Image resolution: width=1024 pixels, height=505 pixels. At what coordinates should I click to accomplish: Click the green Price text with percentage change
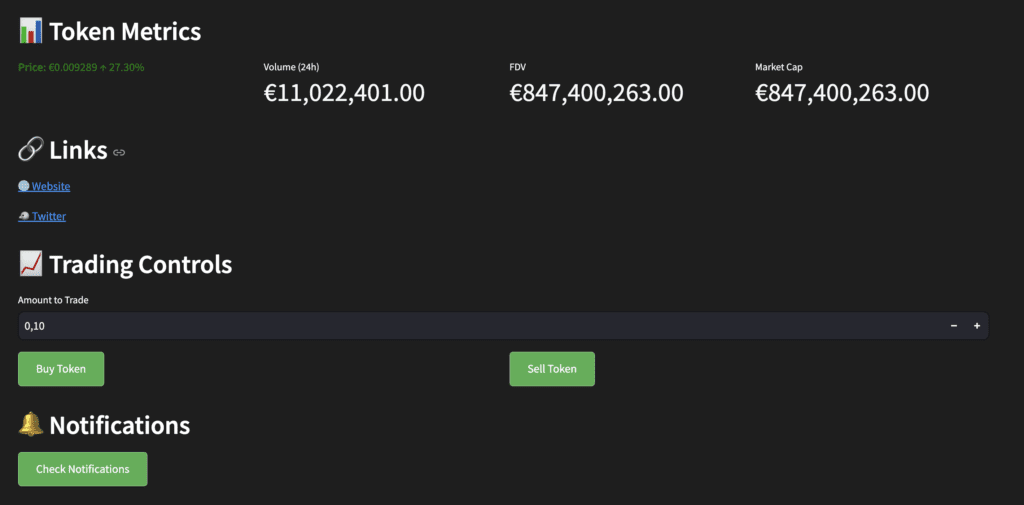pos(81,68)
